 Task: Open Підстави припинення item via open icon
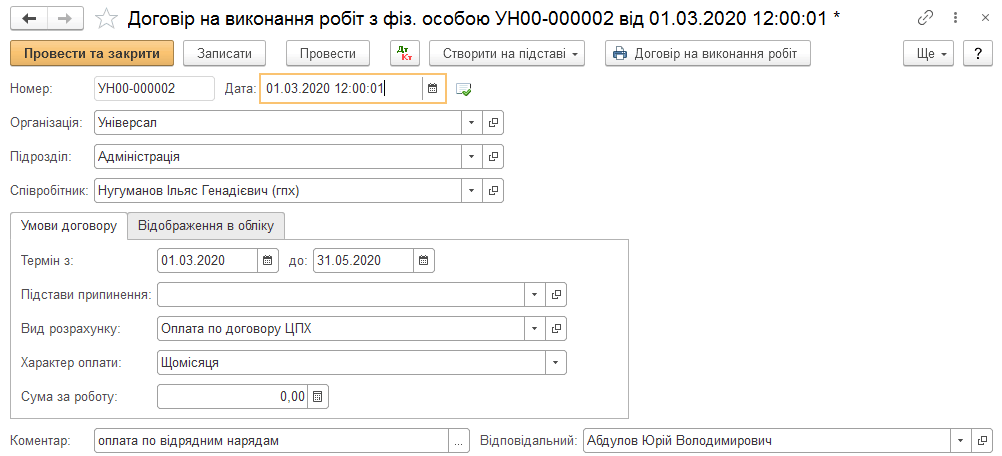point(556,294)
